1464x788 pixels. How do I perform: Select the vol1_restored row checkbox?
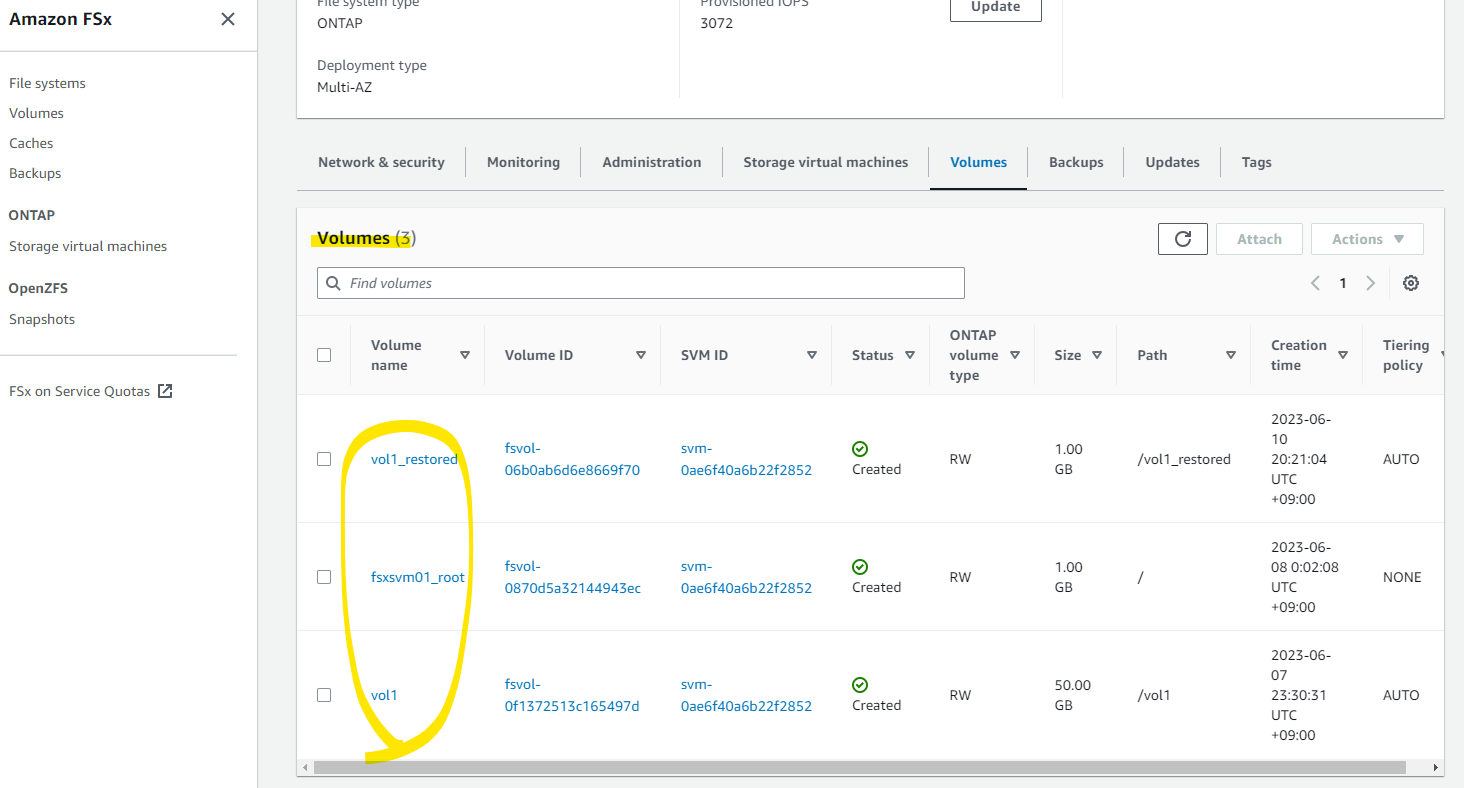pyautogui.click(x=324, y=459)
